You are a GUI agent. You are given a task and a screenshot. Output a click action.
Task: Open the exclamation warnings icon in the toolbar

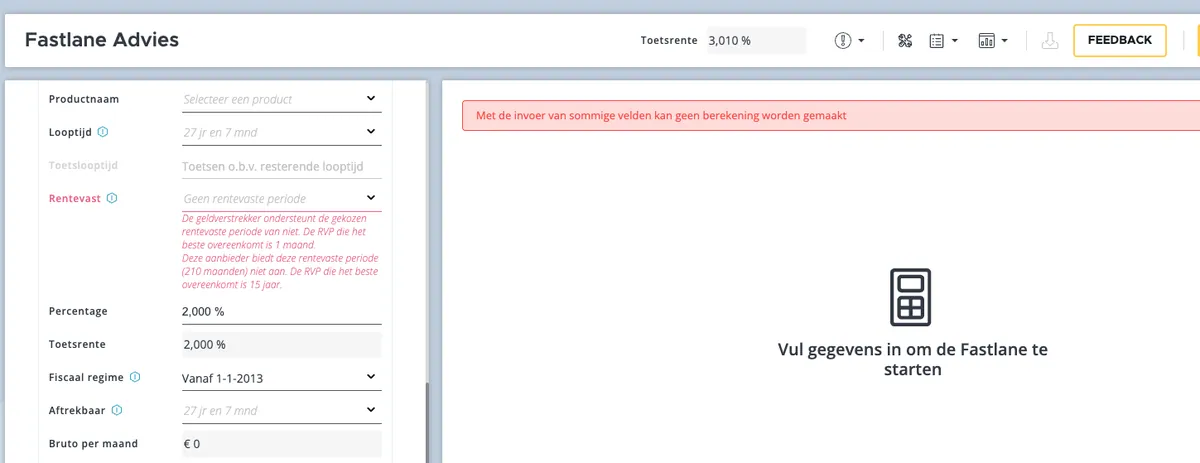(x=842, y=41)
